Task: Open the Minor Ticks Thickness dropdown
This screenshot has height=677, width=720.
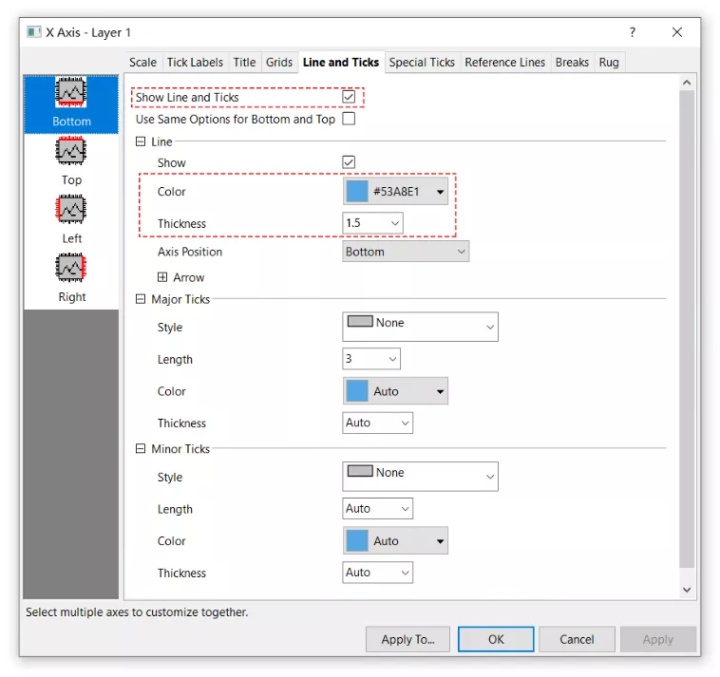Action: click(377, 572)
